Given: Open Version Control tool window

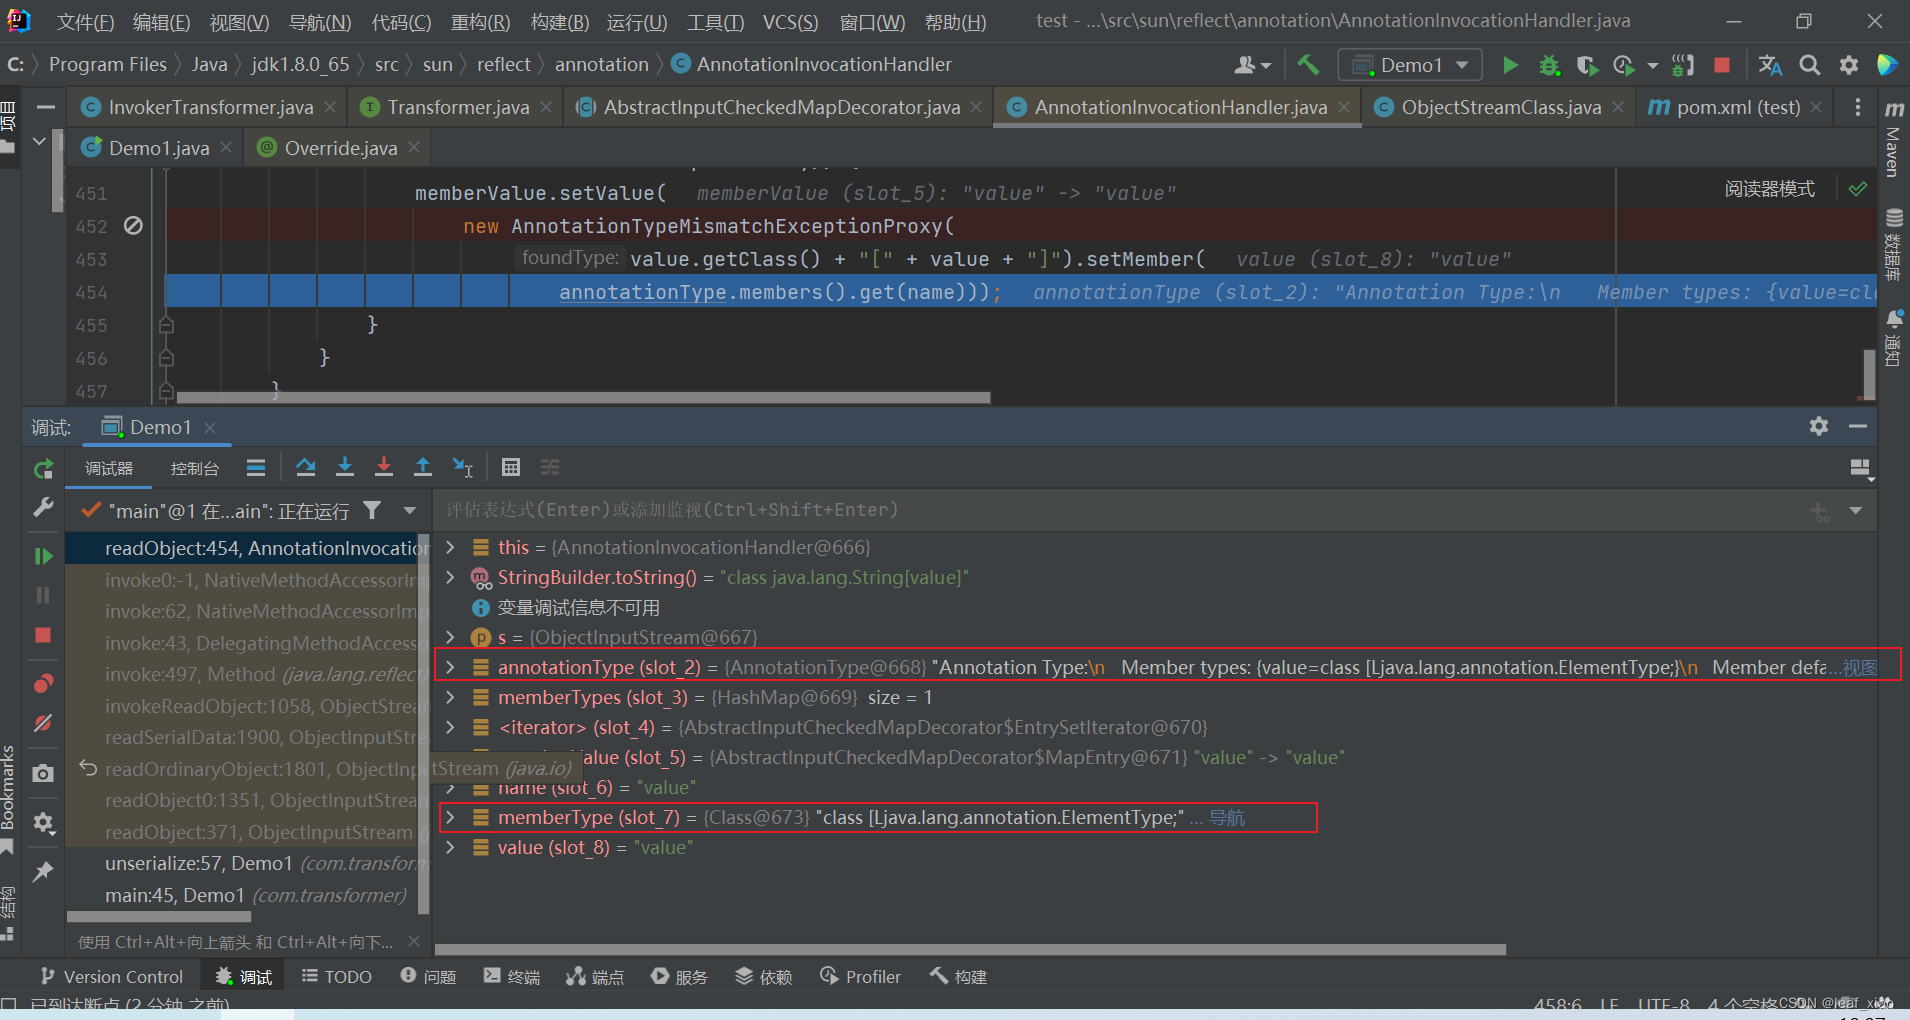Looking at the screenshot, I should (111, 976).
